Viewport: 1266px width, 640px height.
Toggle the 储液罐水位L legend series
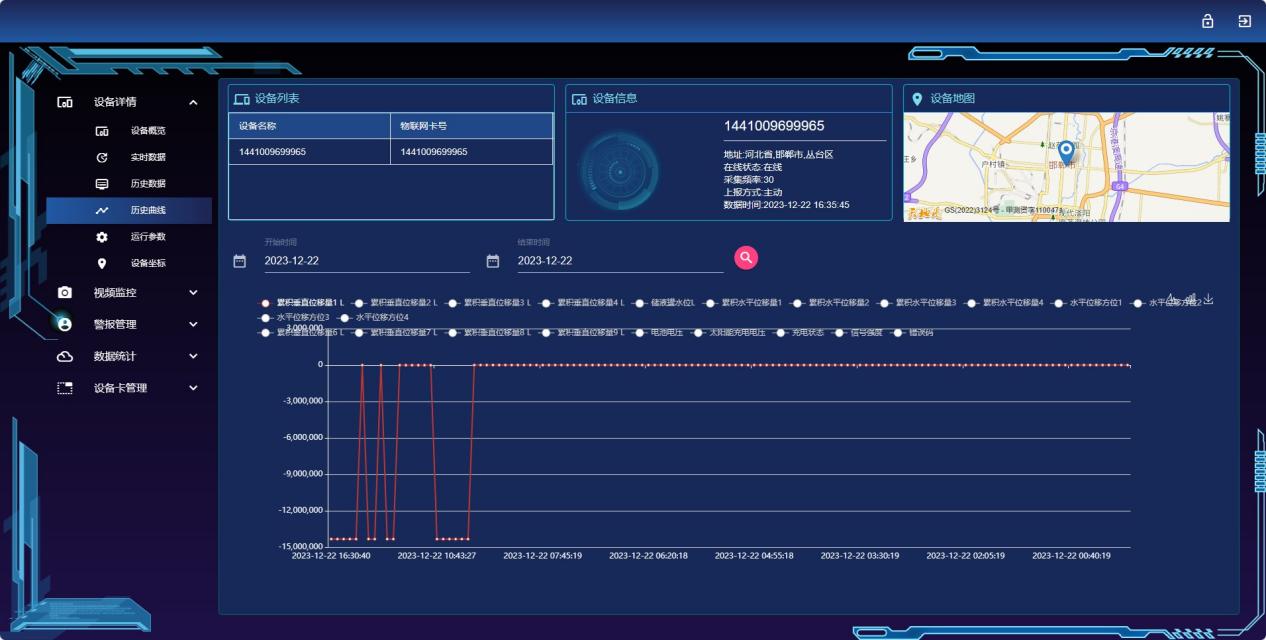coord(664,302)
